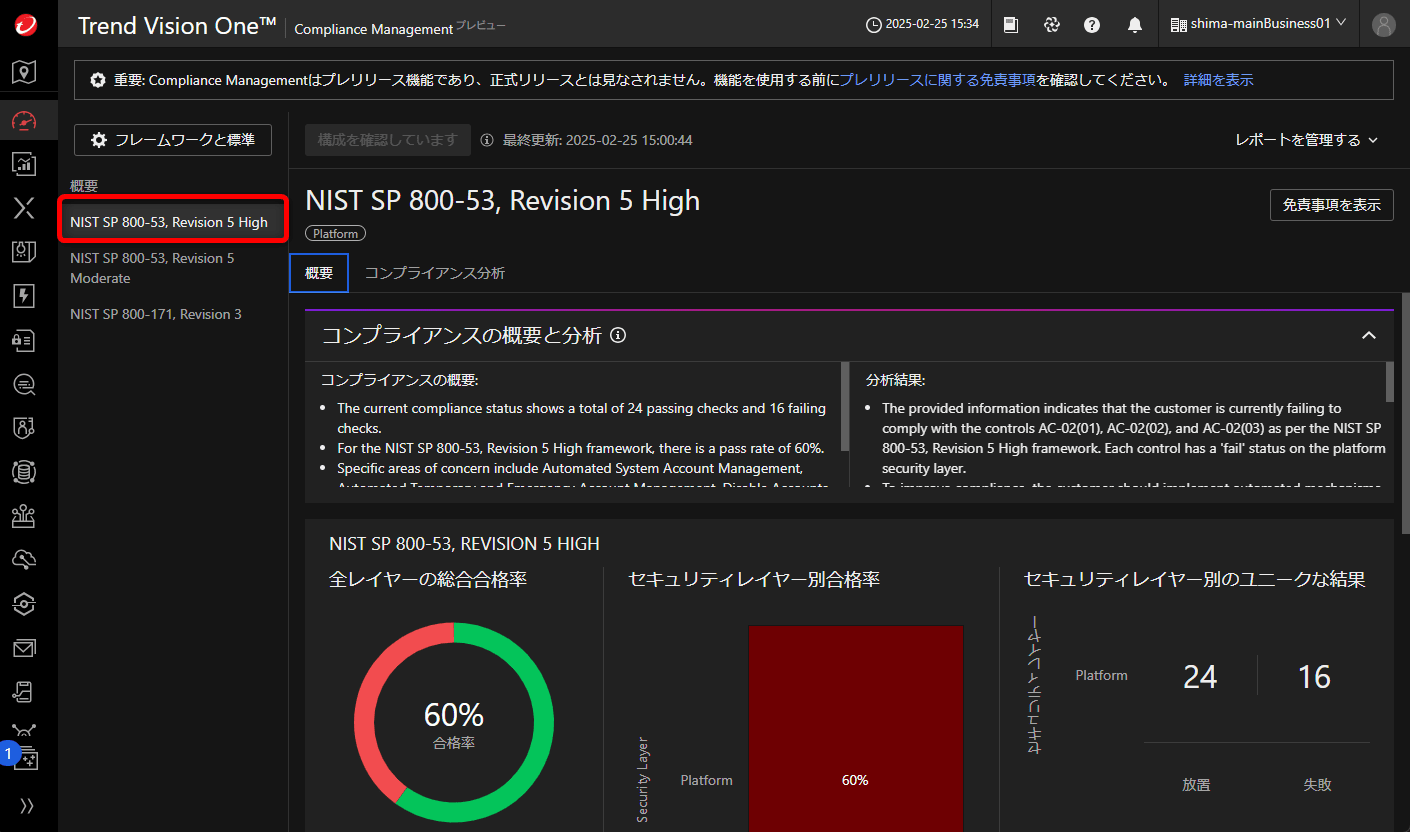Open the hexagon network sidebar icon
Image resolution: width=1410 pixels, height=832 pixels.
pyautogui.click(x=24, y=604)
